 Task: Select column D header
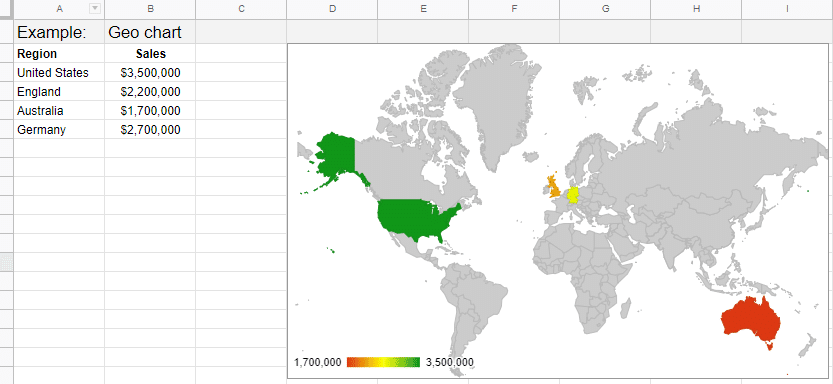tap(332, 8)
